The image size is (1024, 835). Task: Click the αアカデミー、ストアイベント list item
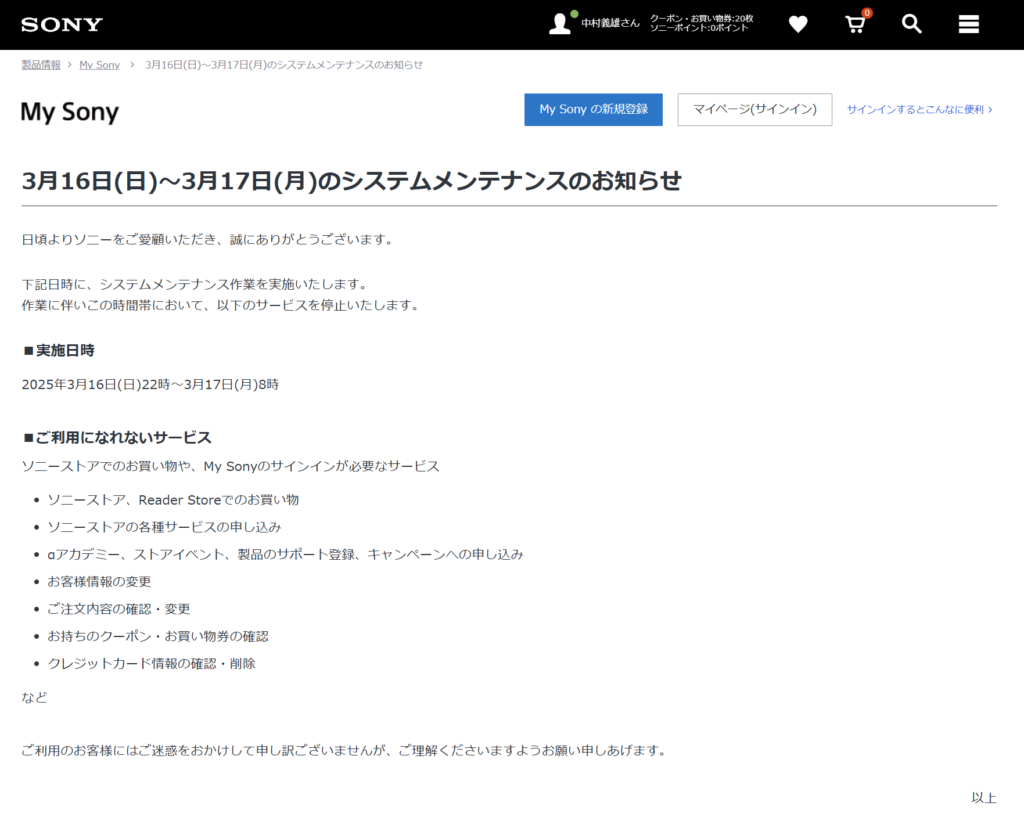pyautogui.click(x=285, y=554)
